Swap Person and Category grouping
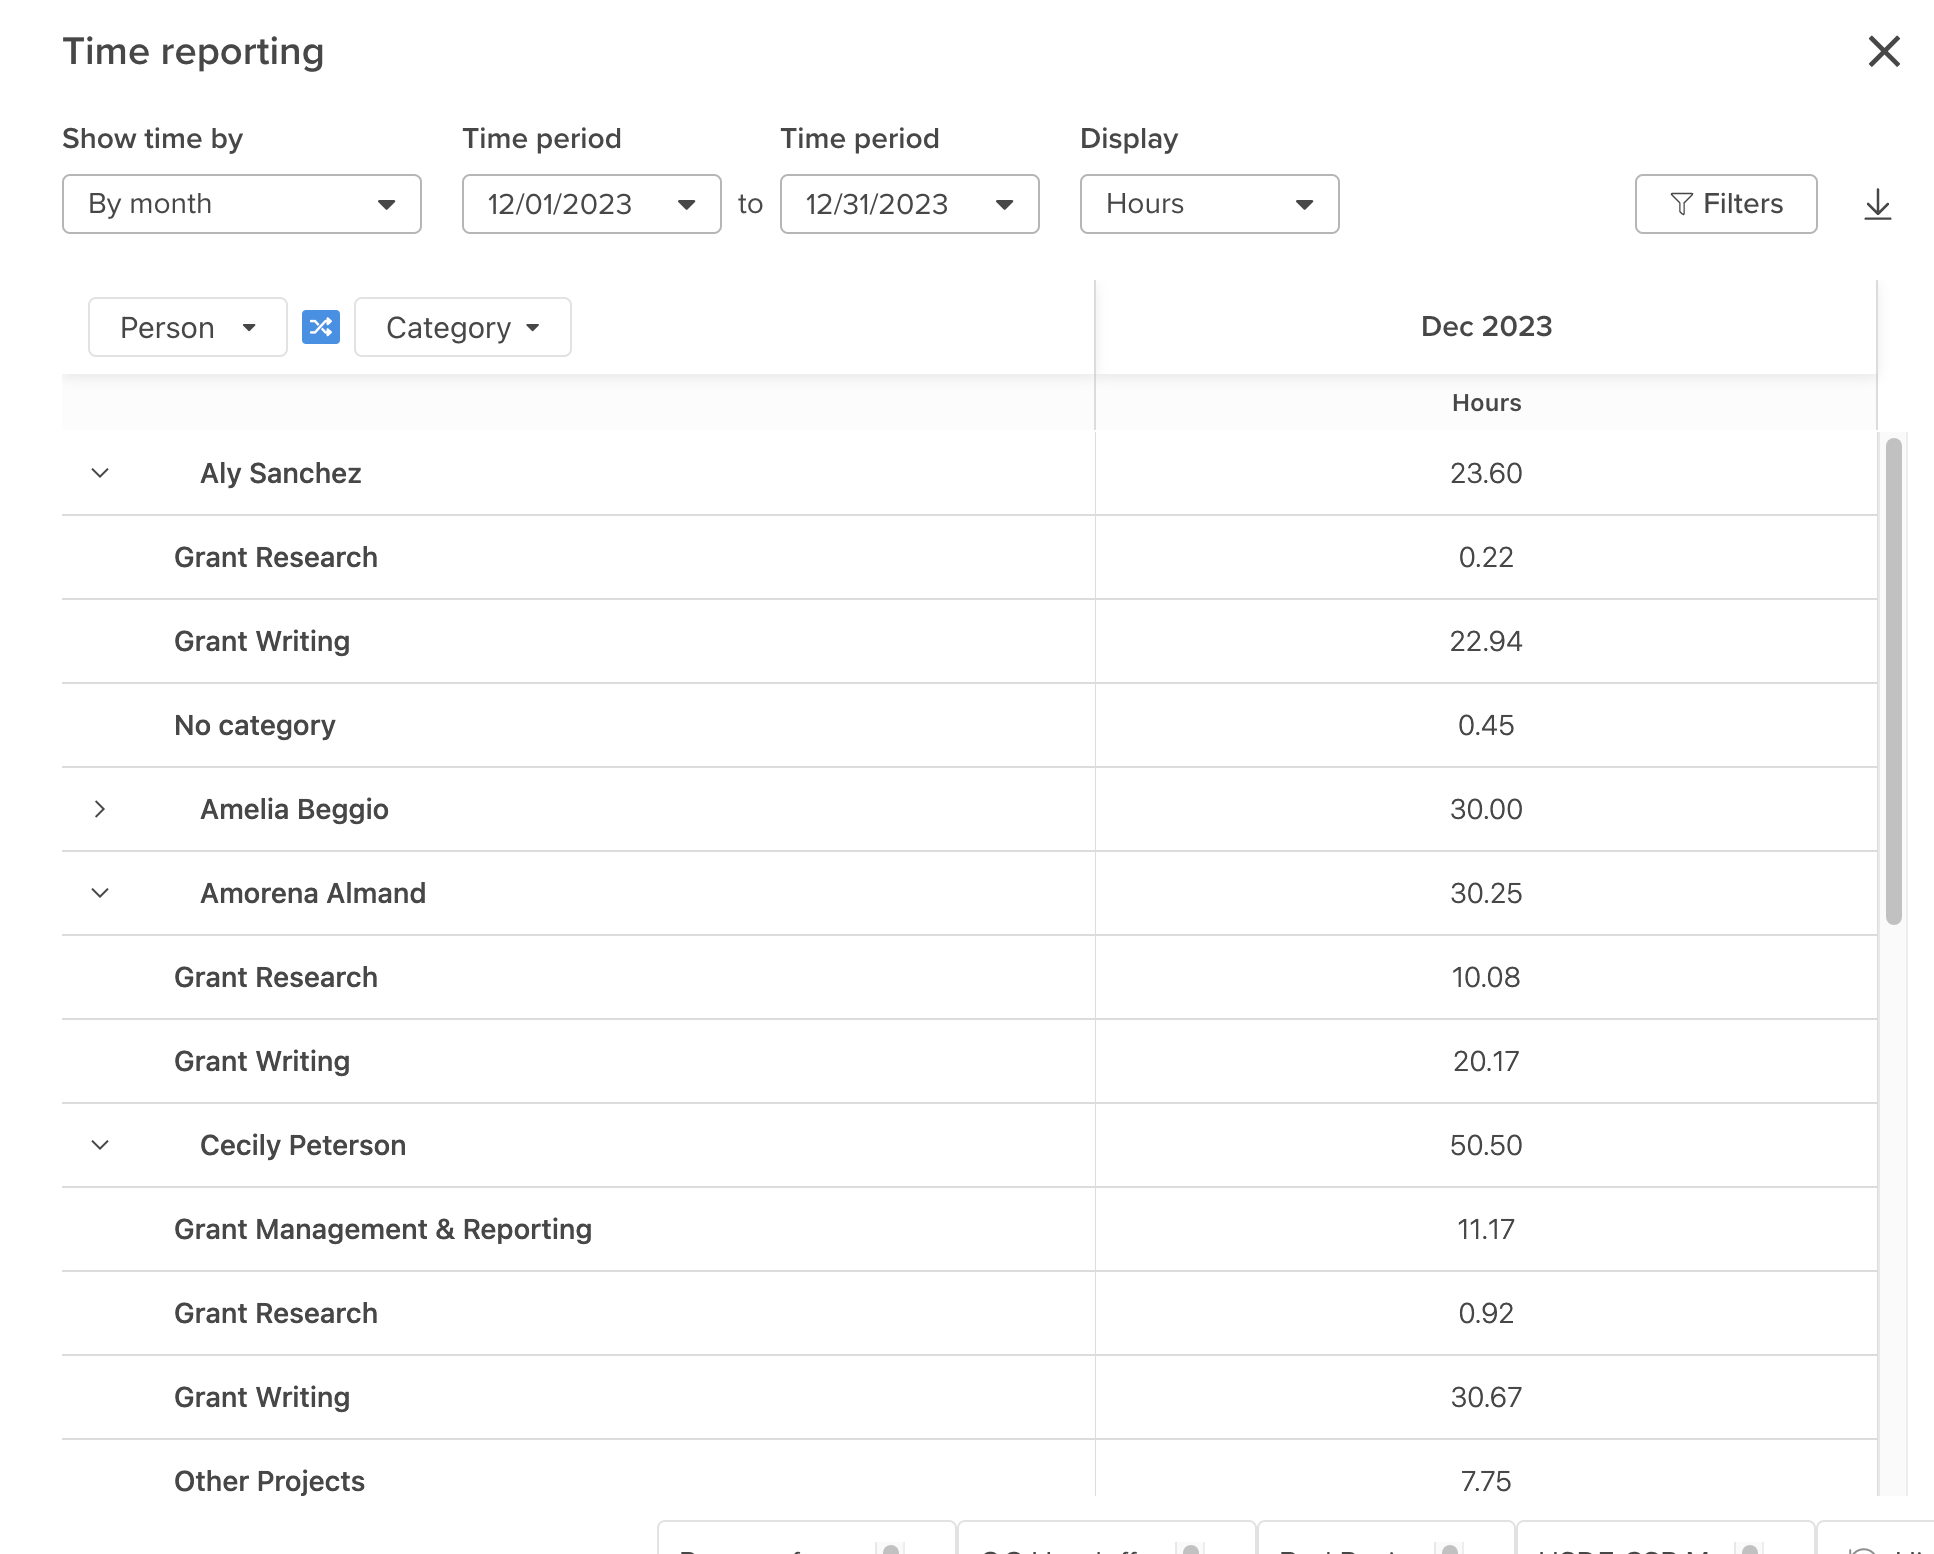This screenshot has width=1934, height=1554. 321,327
